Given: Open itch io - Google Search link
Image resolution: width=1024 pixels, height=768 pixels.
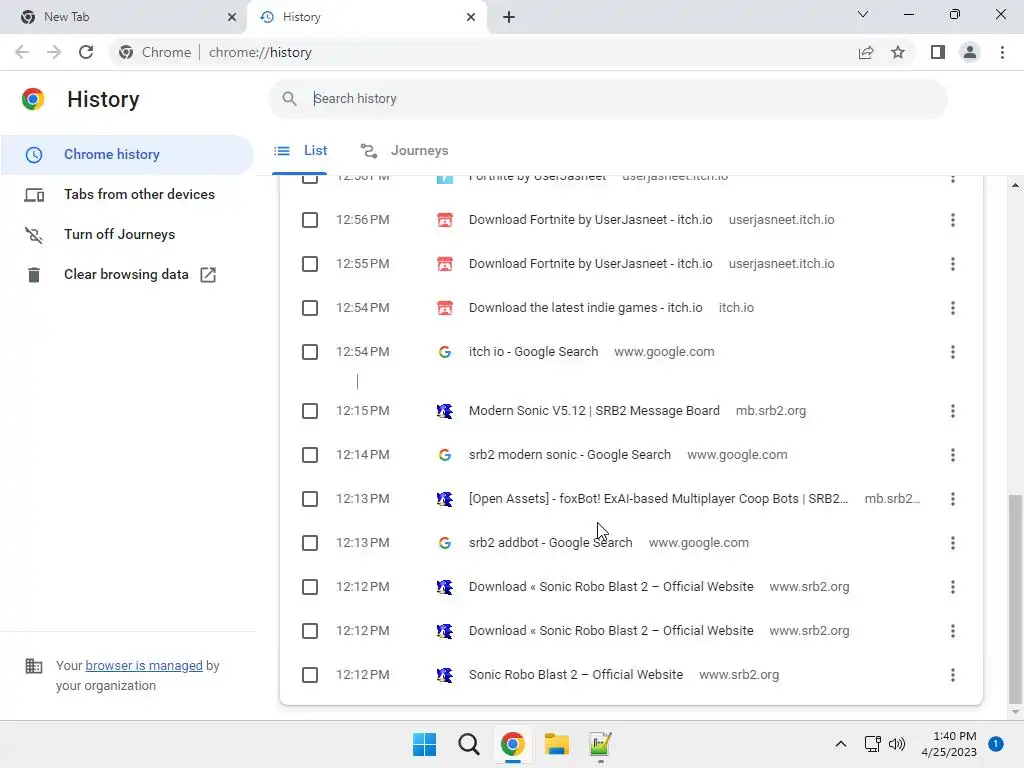Looking at the screenshot, I should 533,352.
